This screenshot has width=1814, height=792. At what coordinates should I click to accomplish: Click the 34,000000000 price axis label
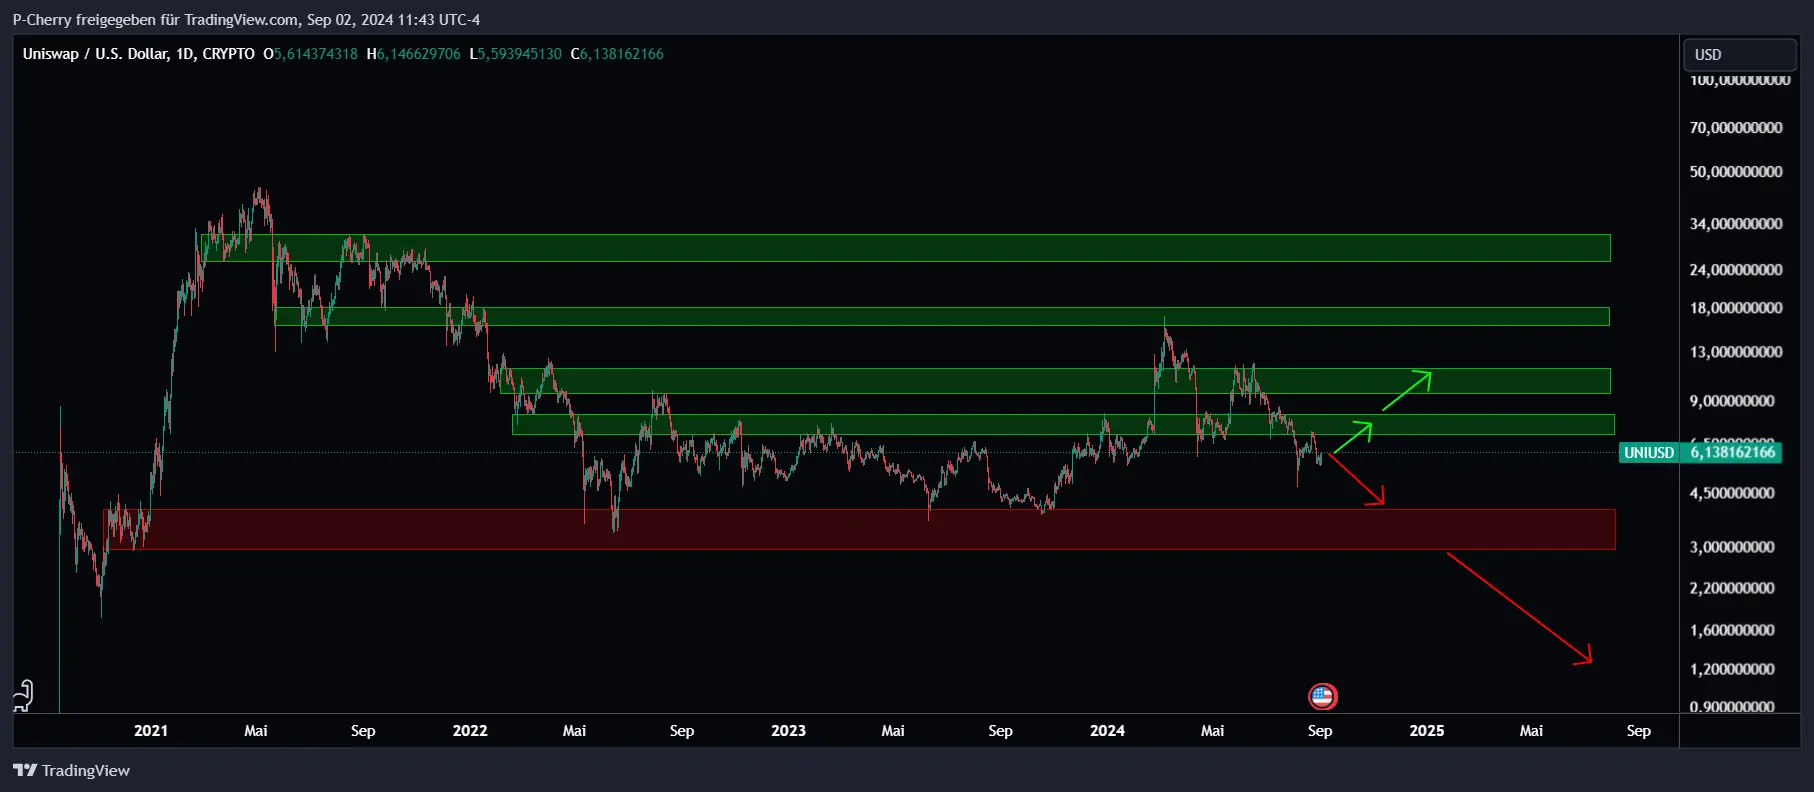point(1736,224)
